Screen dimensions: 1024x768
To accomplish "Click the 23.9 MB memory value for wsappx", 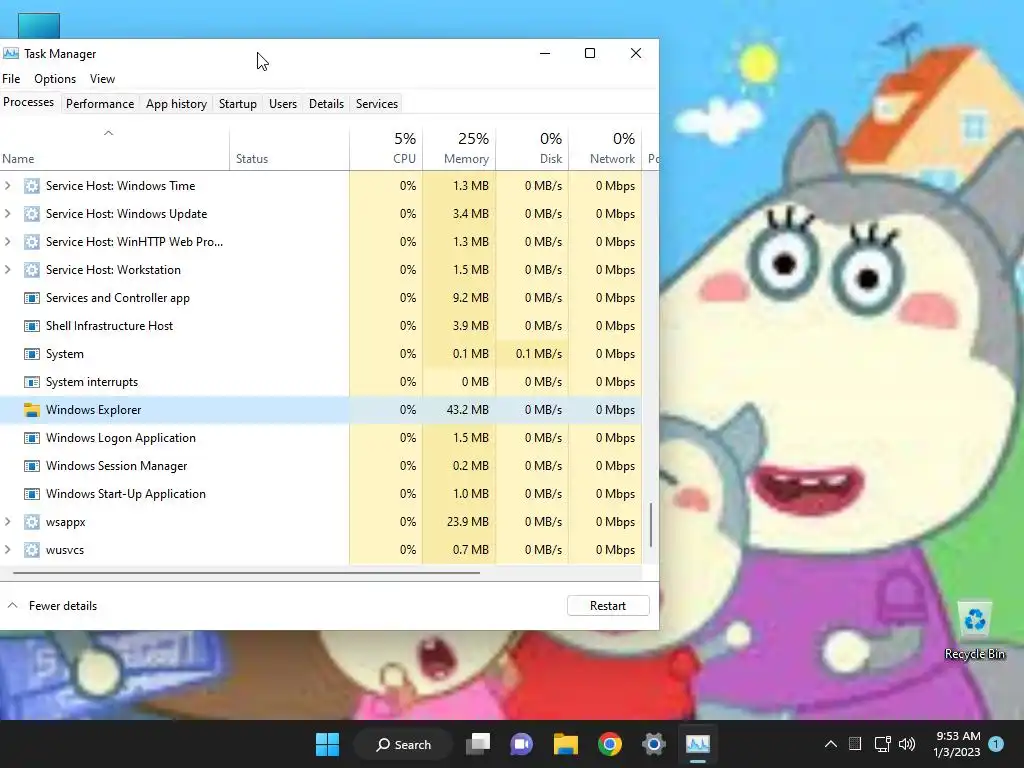I will (x=467, y=522).
